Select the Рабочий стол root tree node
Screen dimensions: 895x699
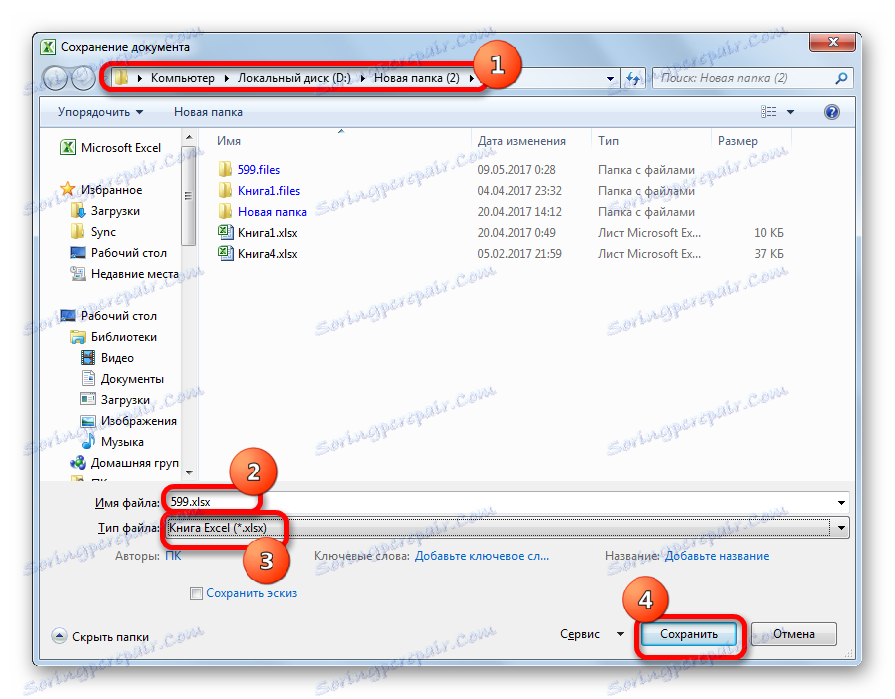click(x=108, y=316)
